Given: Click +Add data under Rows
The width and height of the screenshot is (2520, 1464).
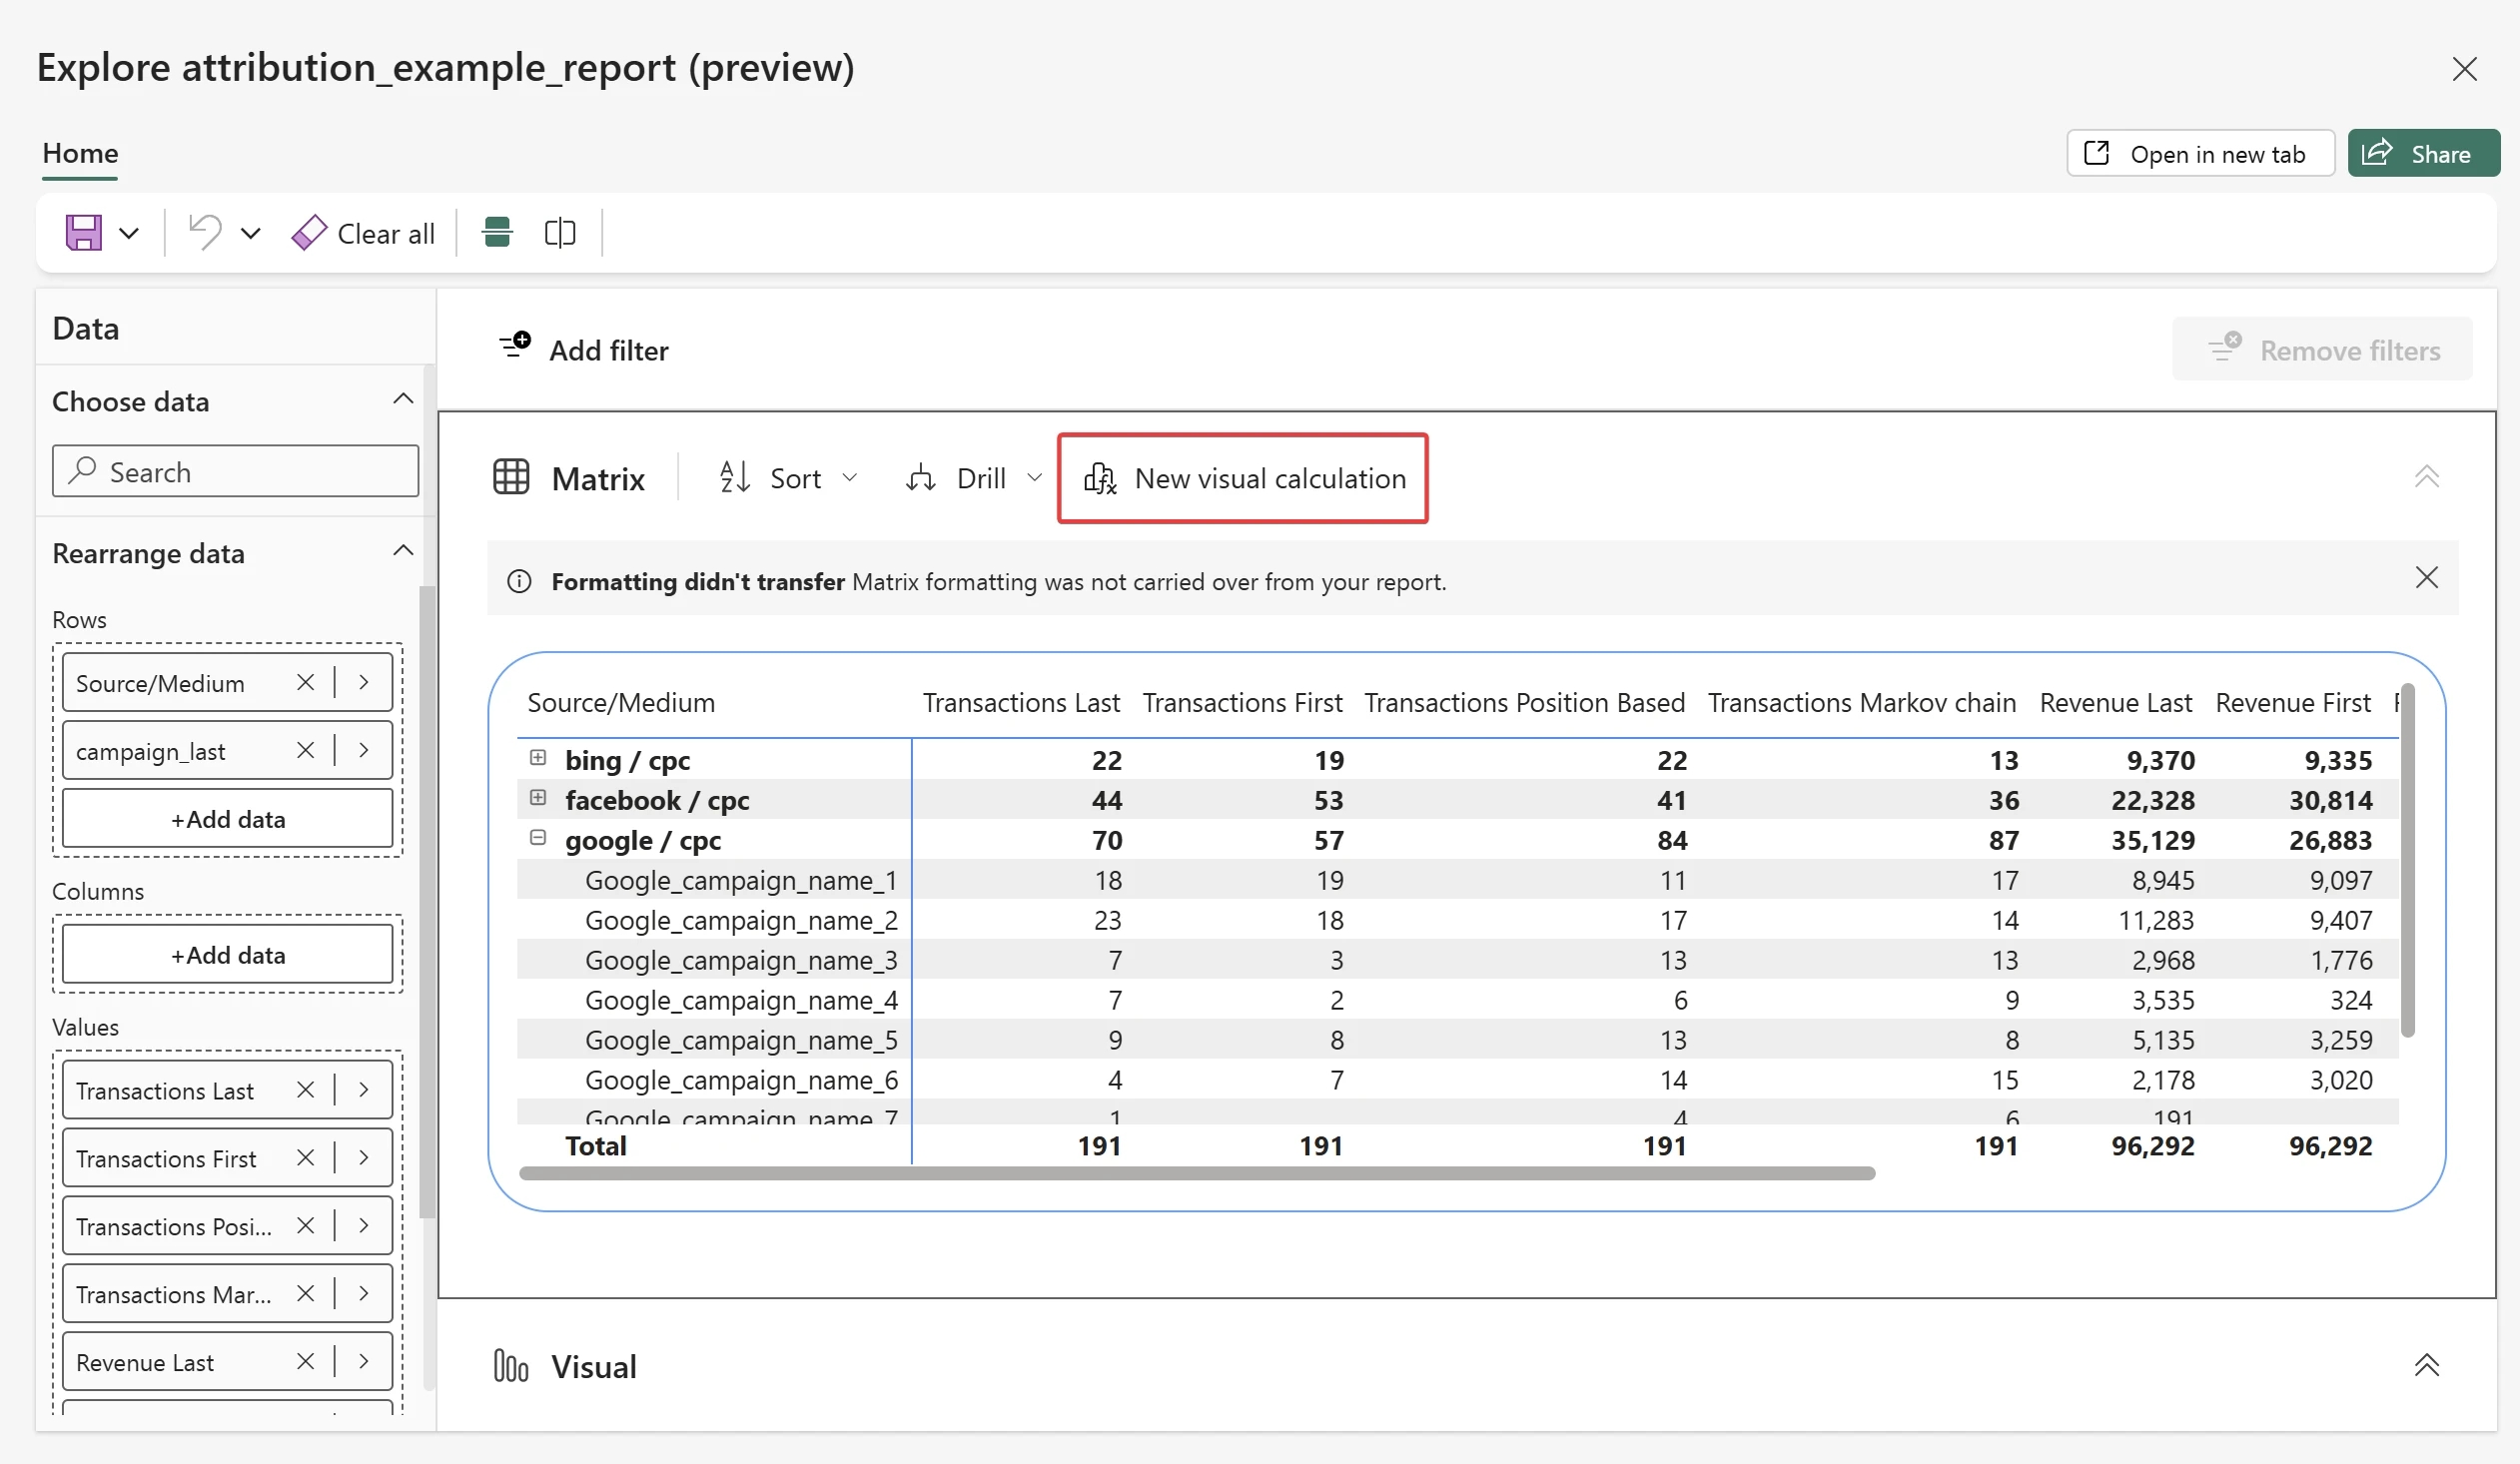Looking at the screenshot, I should click(228, 818).
